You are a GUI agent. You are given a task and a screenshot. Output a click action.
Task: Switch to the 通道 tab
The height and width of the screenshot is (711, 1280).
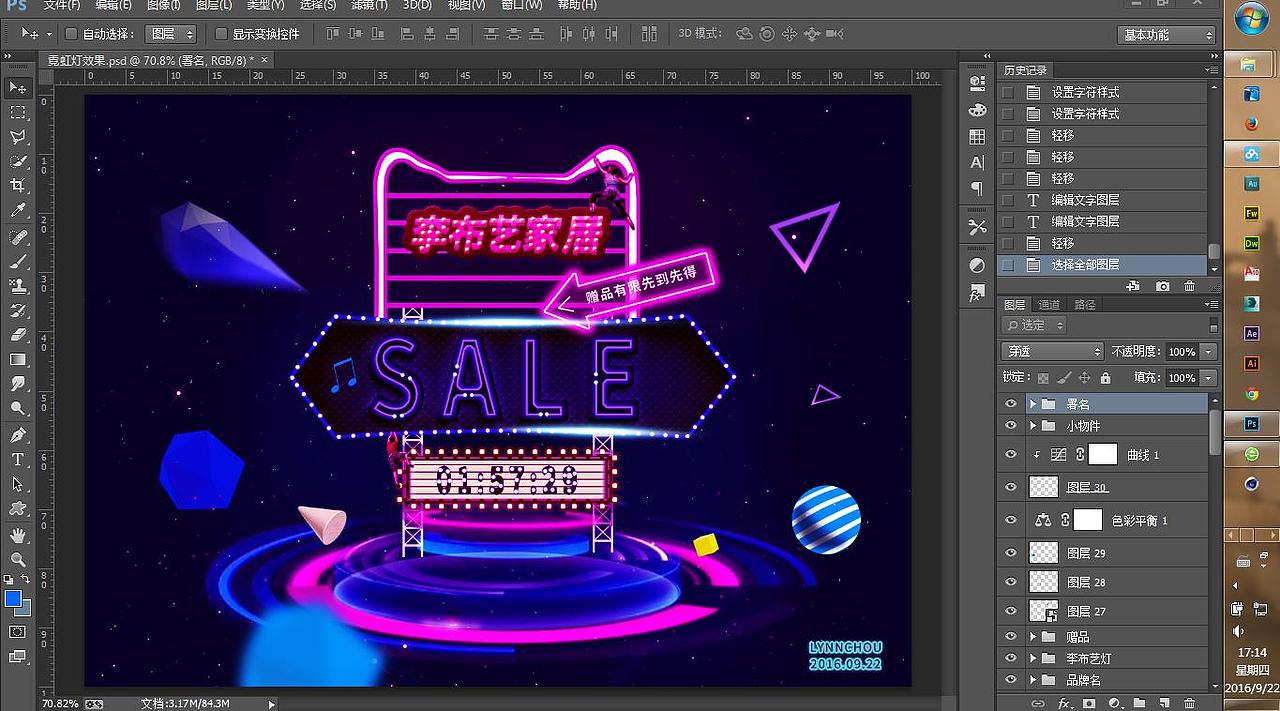(1050, 305)
